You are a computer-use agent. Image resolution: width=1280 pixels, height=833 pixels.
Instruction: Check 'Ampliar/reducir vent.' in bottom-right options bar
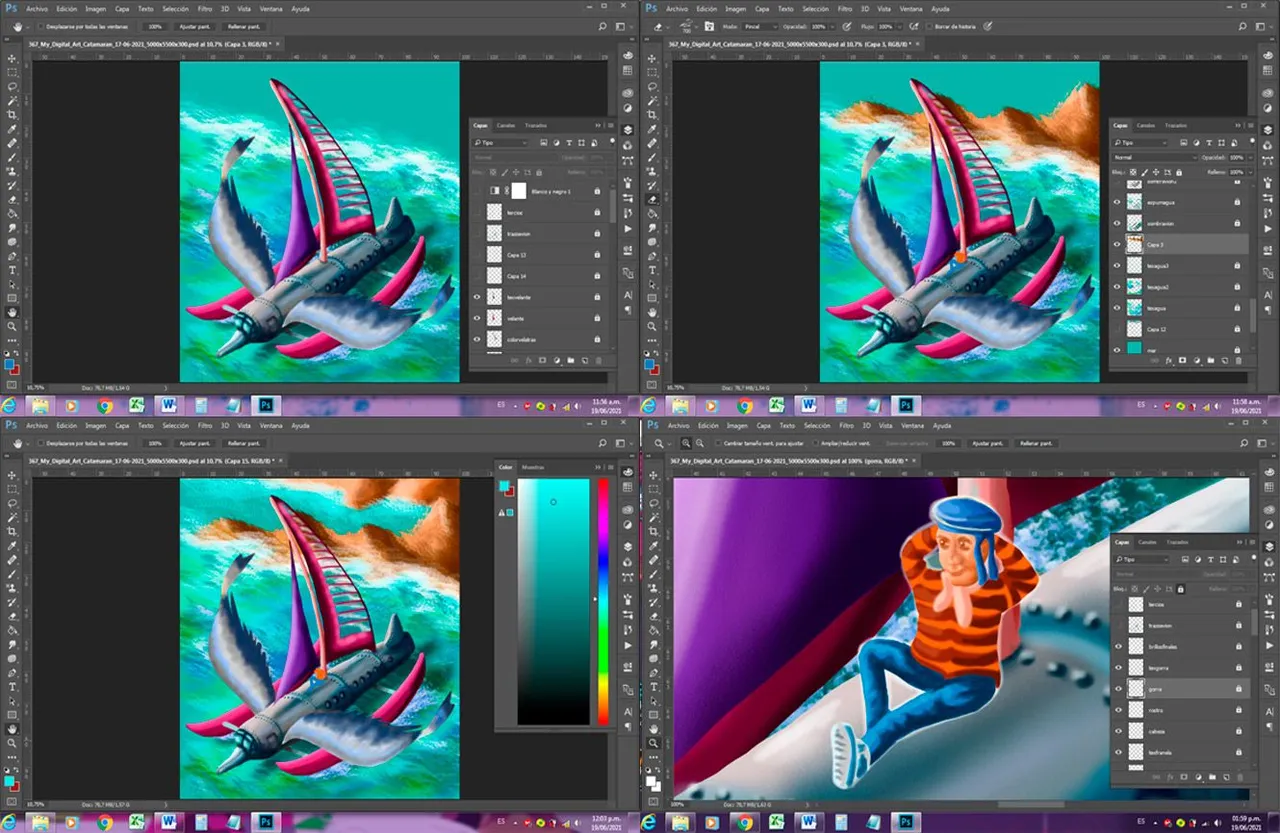click(816, 443)
